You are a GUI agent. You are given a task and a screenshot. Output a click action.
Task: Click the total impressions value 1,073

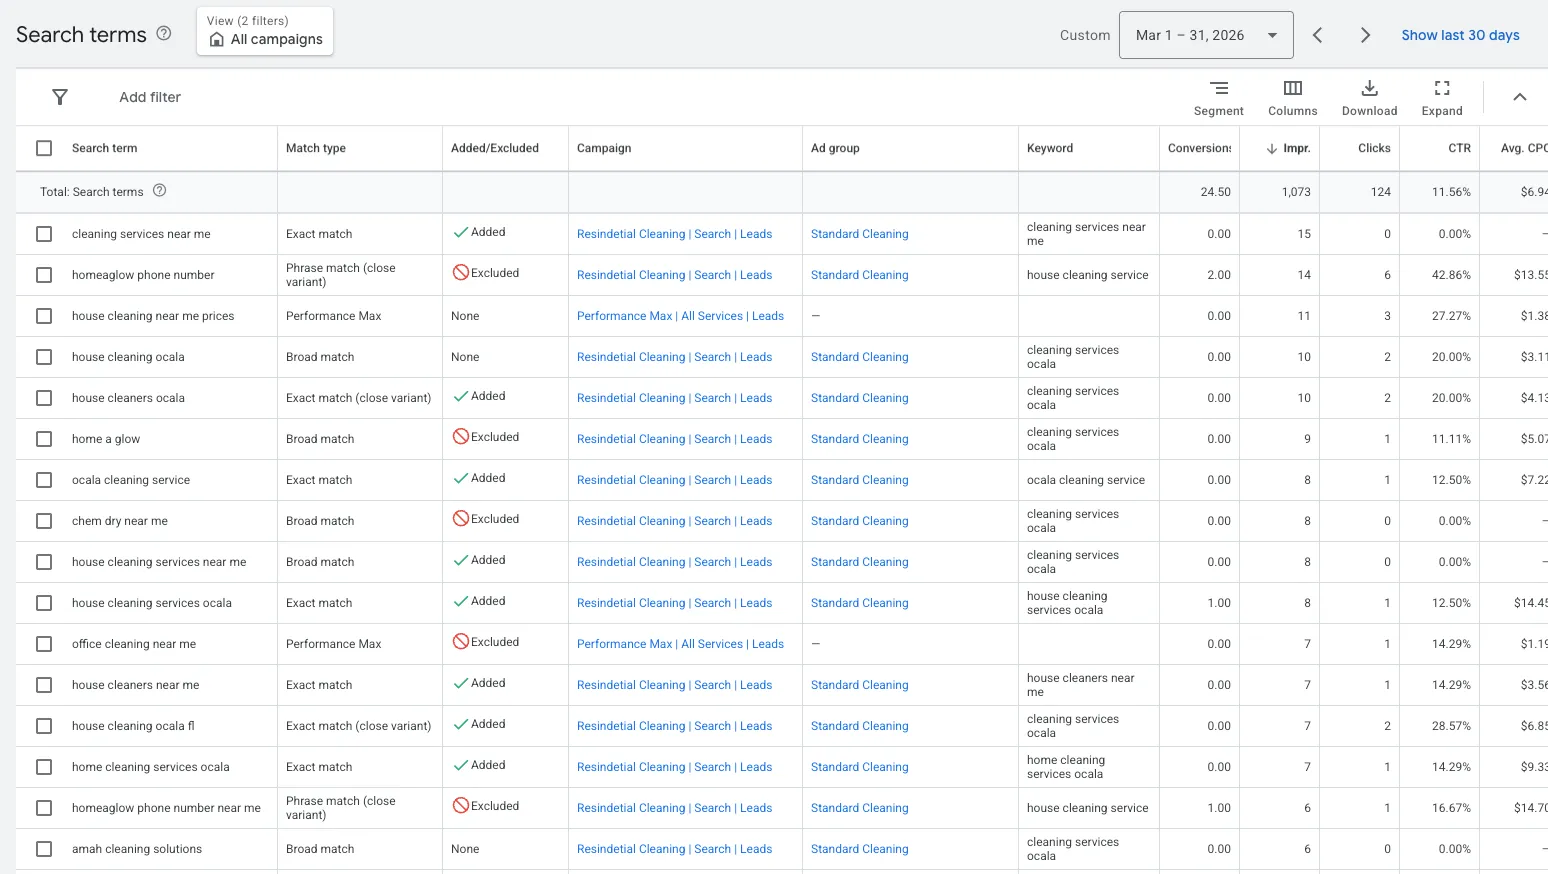(1296, 192)
